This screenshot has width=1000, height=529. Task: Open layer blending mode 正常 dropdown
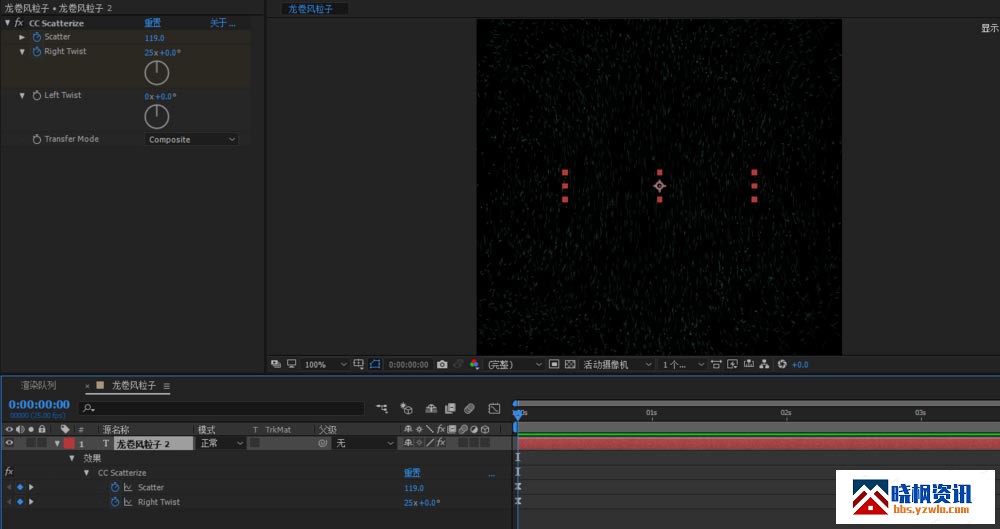221,443
